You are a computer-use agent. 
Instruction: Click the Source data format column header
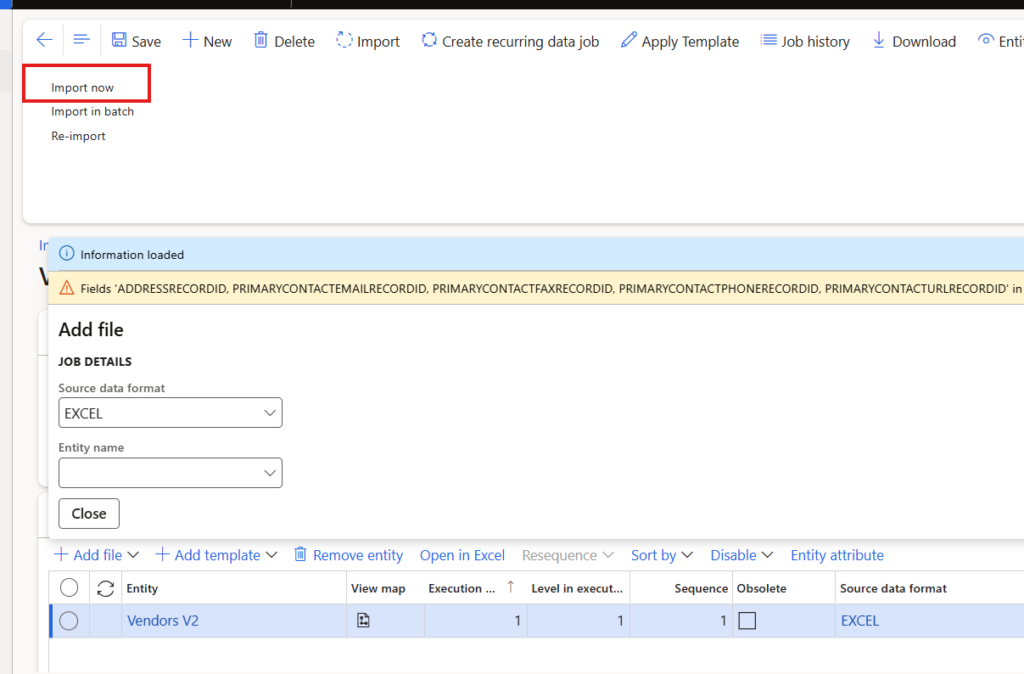pos(893,588)
